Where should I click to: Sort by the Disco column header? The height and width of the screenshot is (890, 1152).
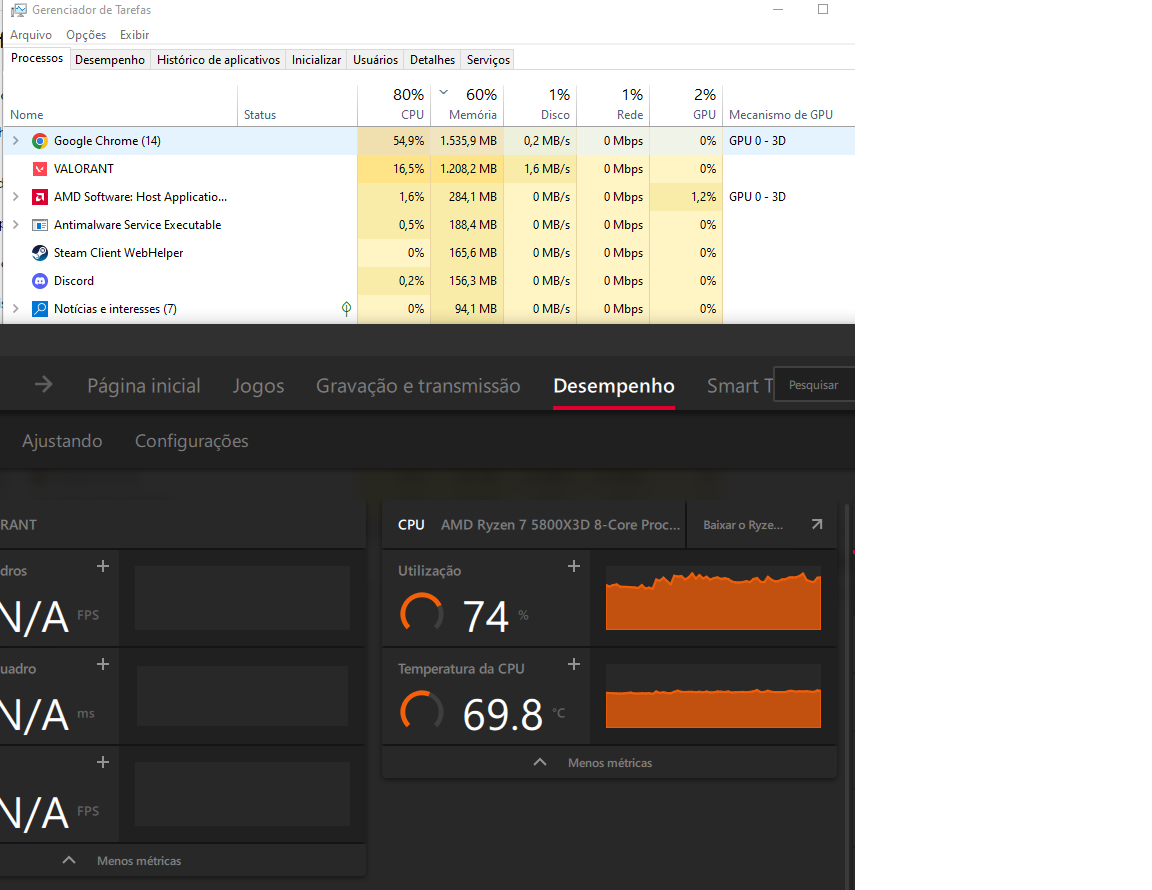tap(540, 106)
